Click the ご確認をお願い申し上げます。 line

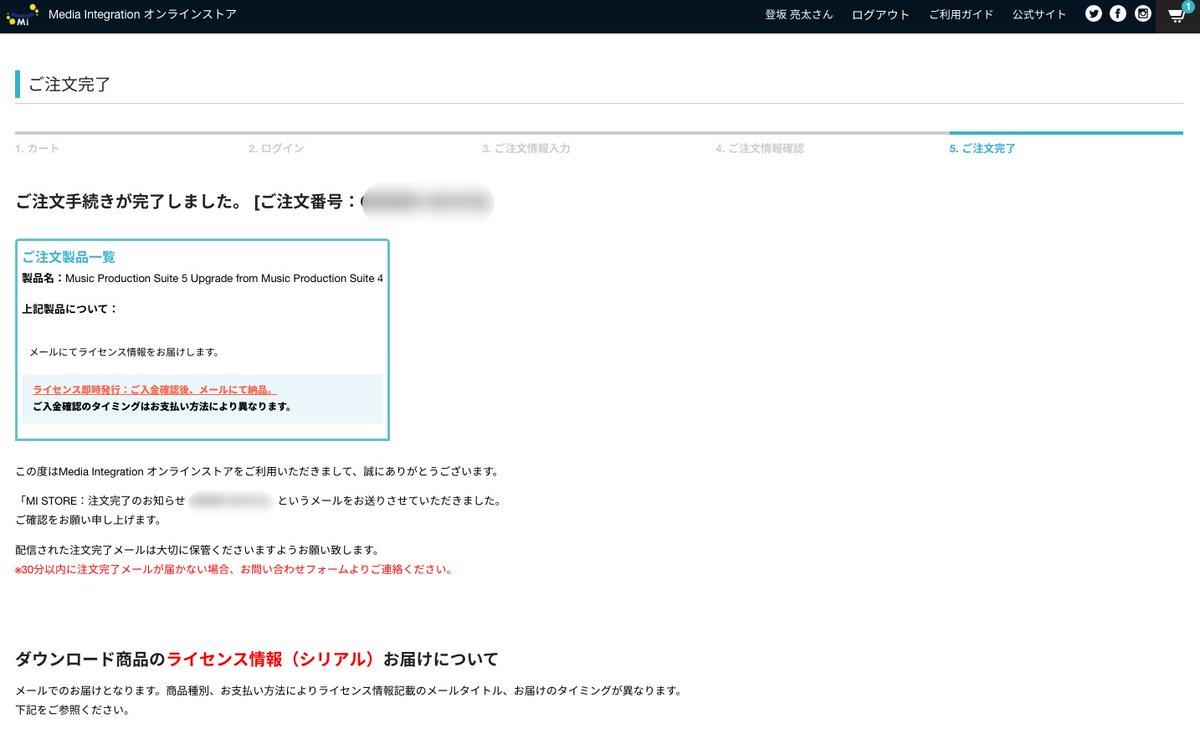[88, 520]
